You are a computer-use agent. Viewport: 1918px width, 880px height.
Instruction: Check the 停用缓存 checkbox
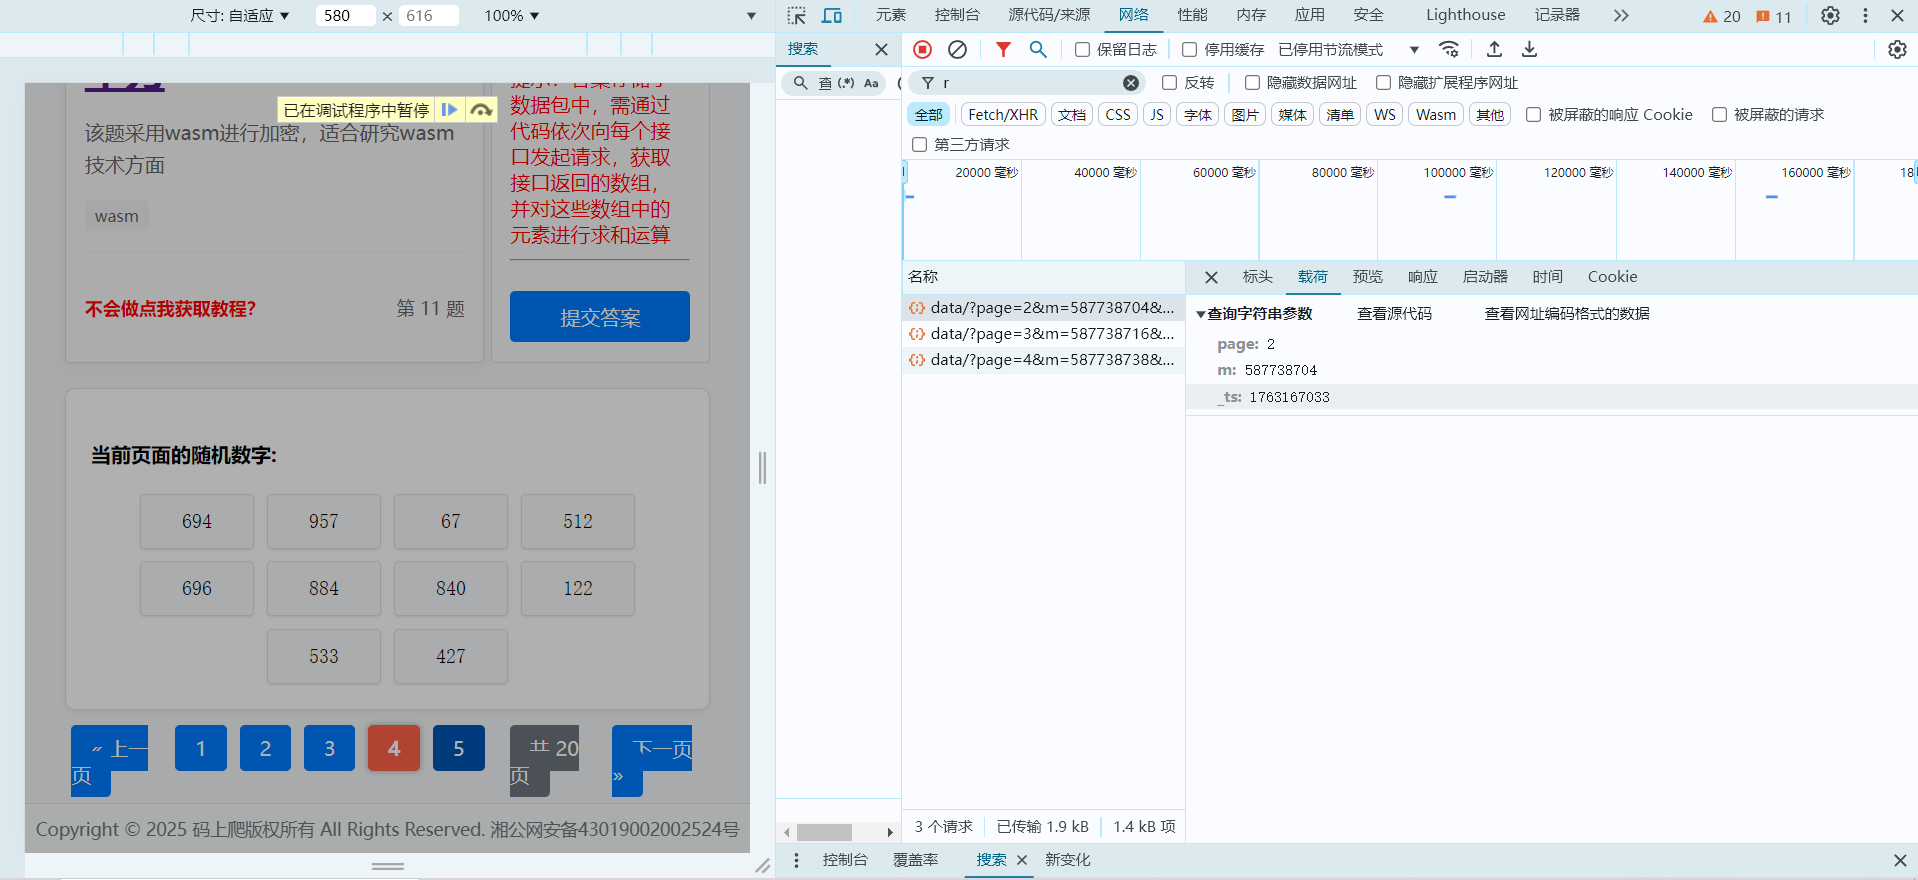[x=1189, y=50]
